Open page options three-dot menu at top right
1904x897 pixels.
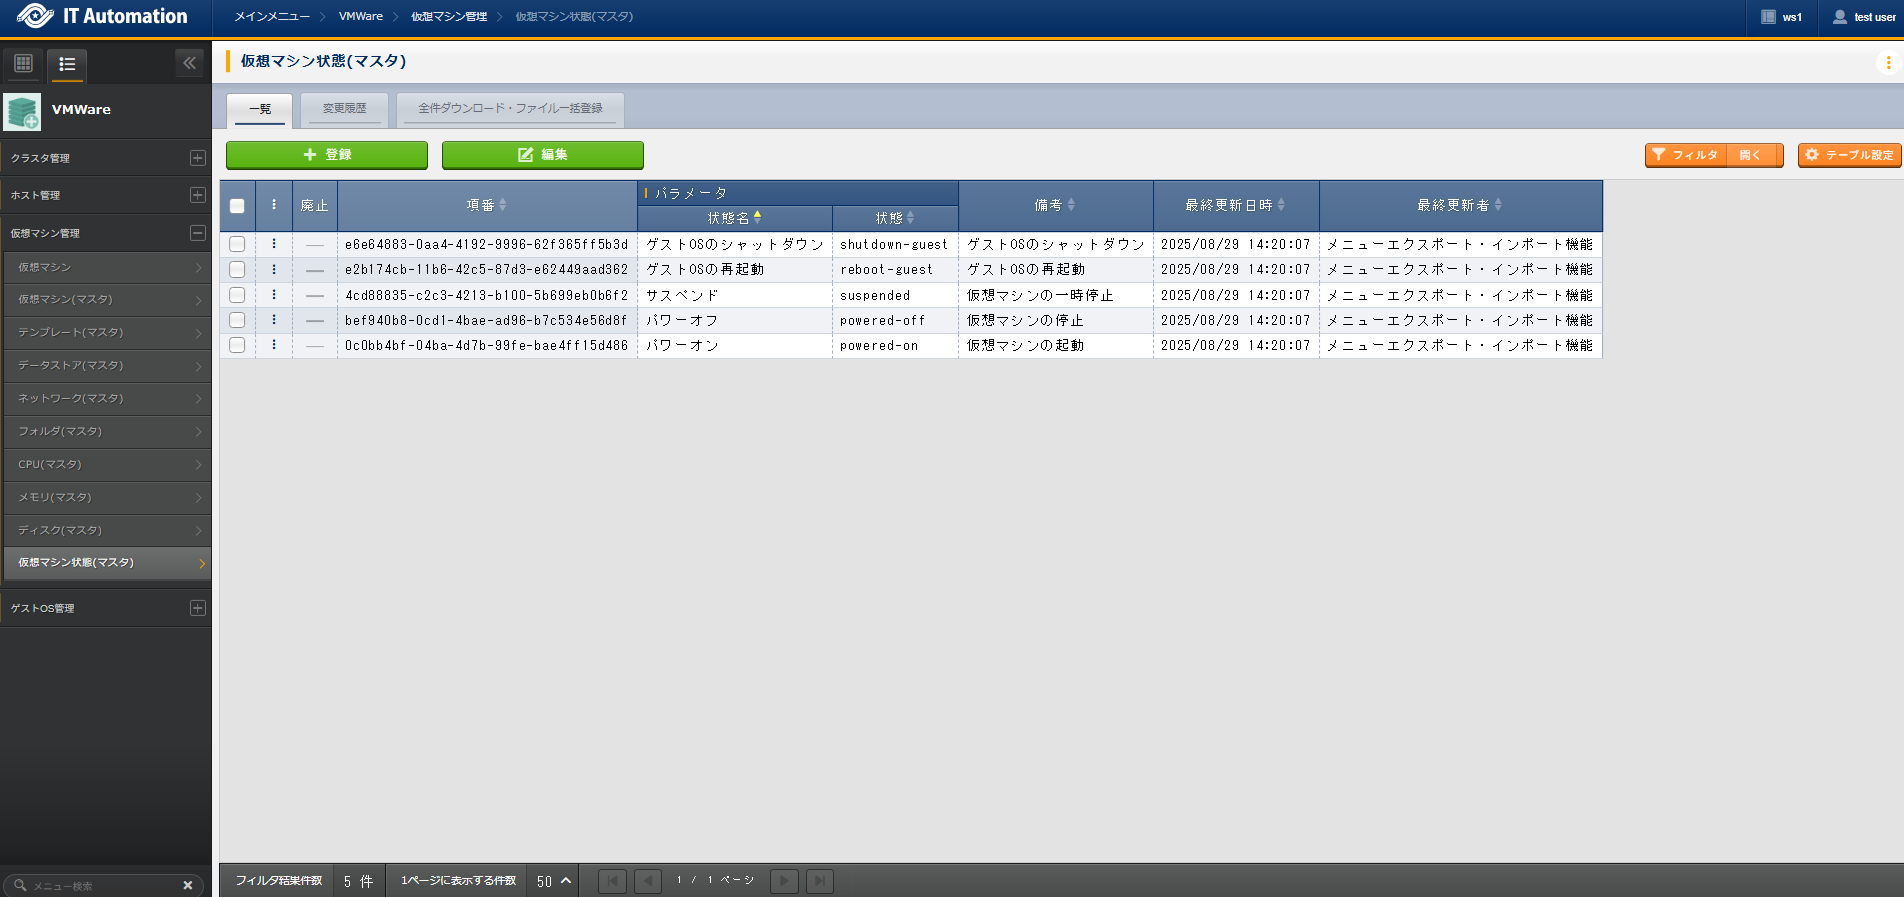(x=1887, y=62)
